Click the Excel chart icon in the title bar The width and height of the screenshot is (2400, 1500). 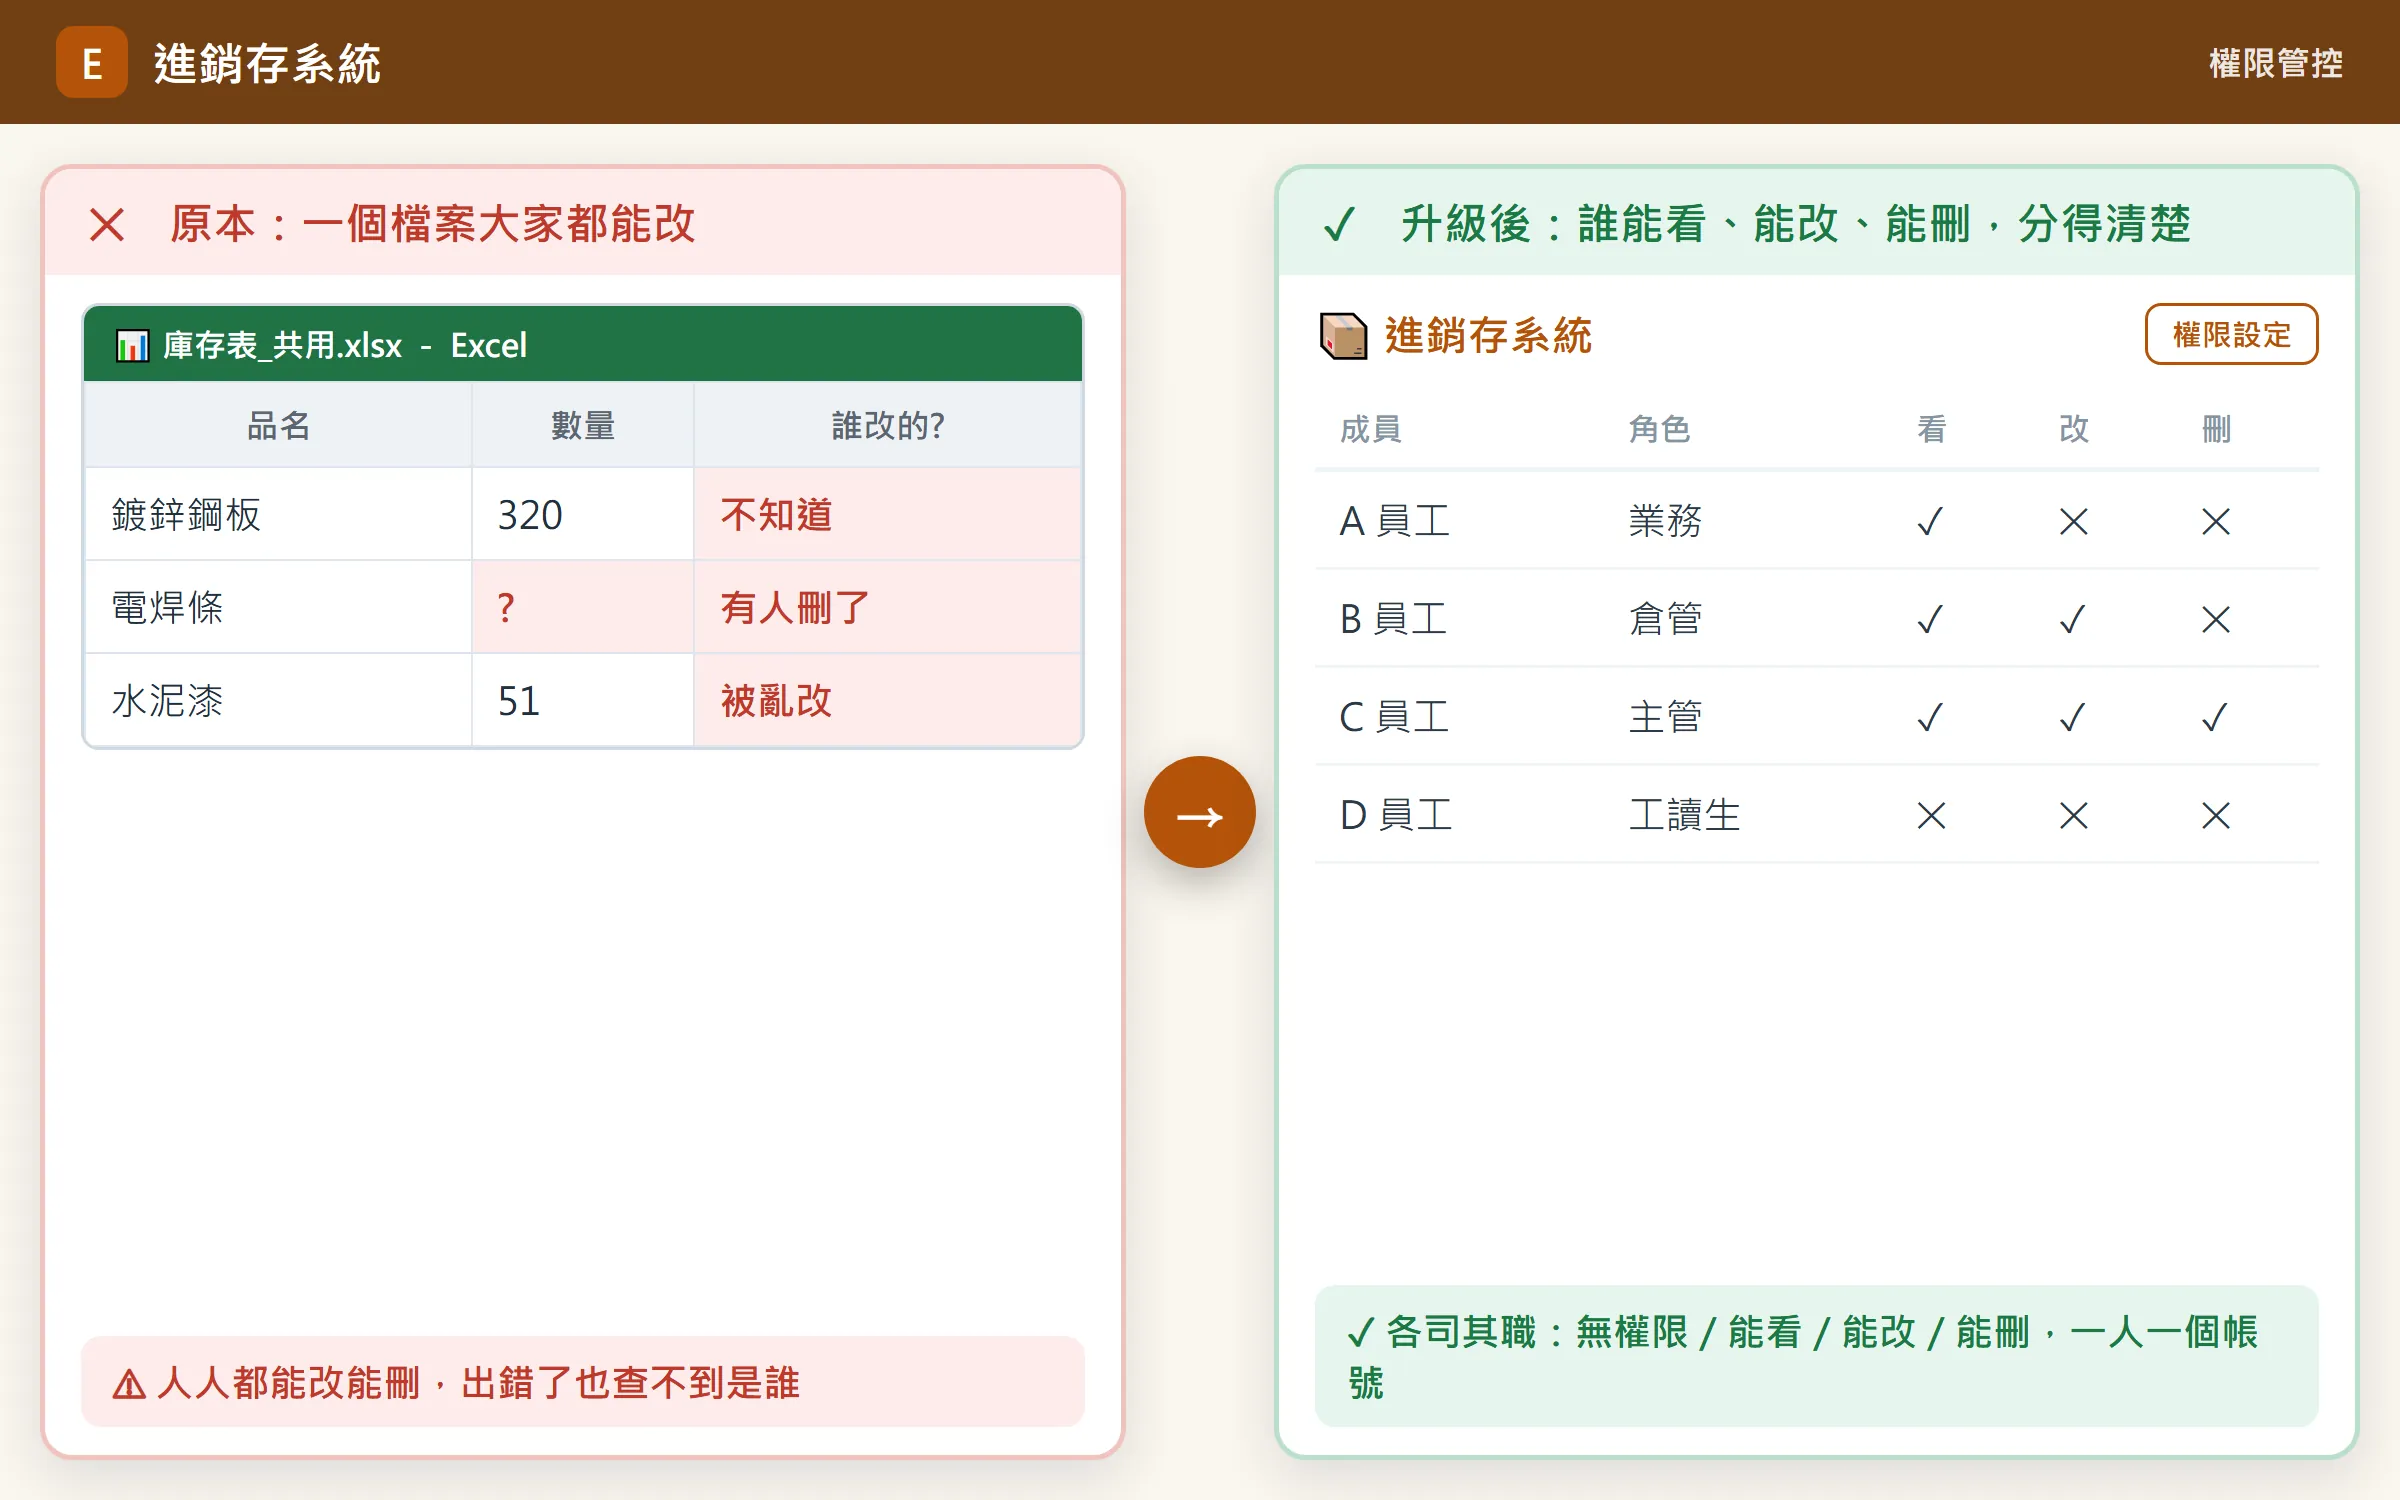point(132,346)
